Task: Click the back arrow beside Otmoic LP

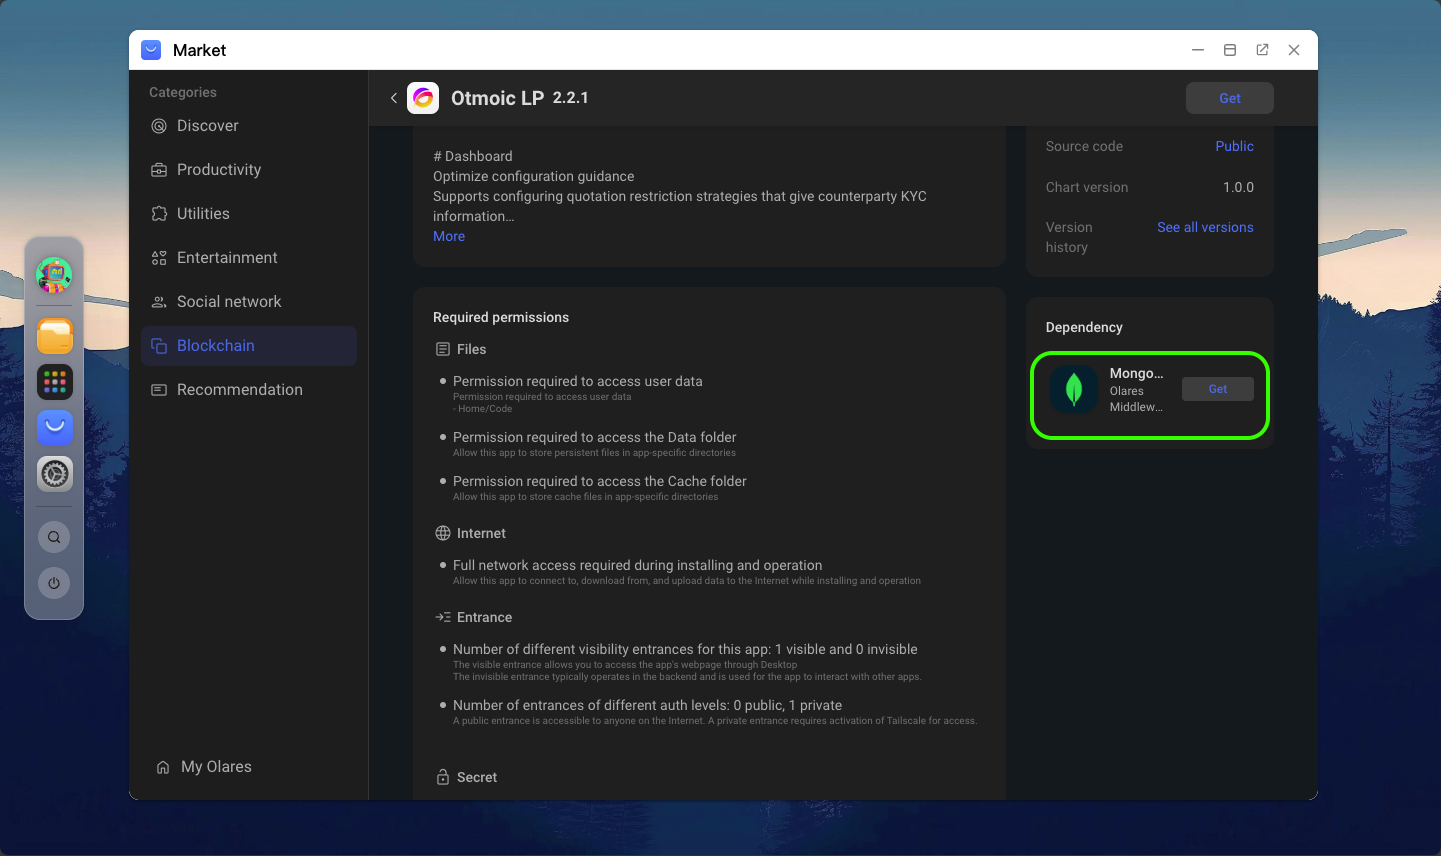Action: pyautogui.click(x=394, y=98)
